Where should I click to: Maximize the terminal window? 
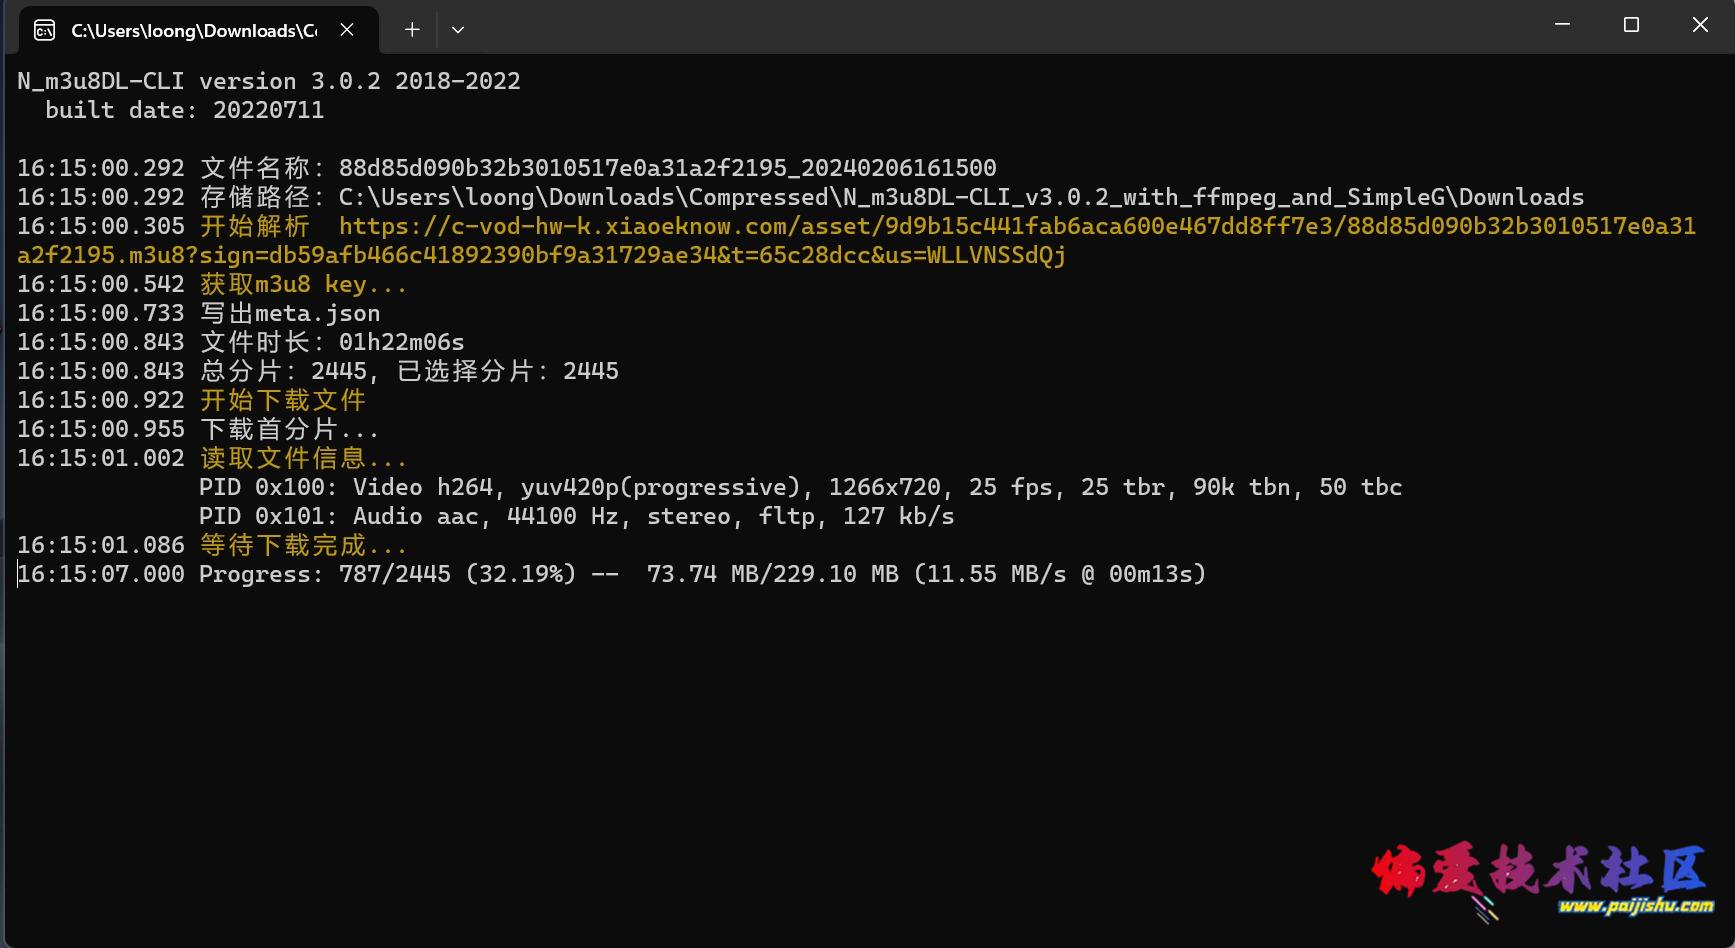(1631, 25)
